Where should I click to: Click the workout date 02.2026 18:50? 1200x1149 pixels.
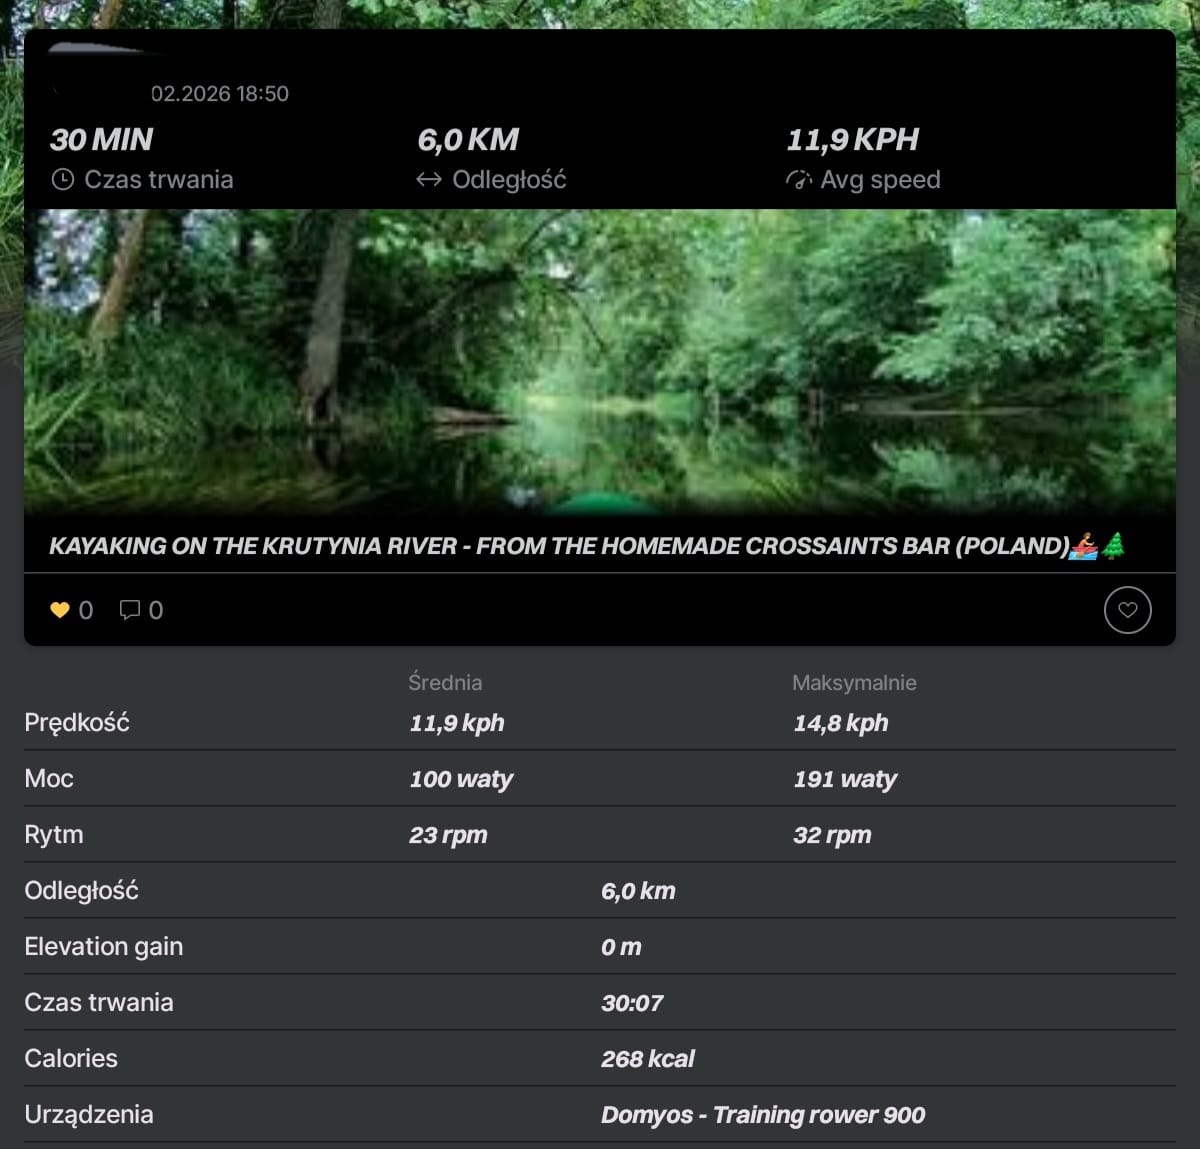219,94
